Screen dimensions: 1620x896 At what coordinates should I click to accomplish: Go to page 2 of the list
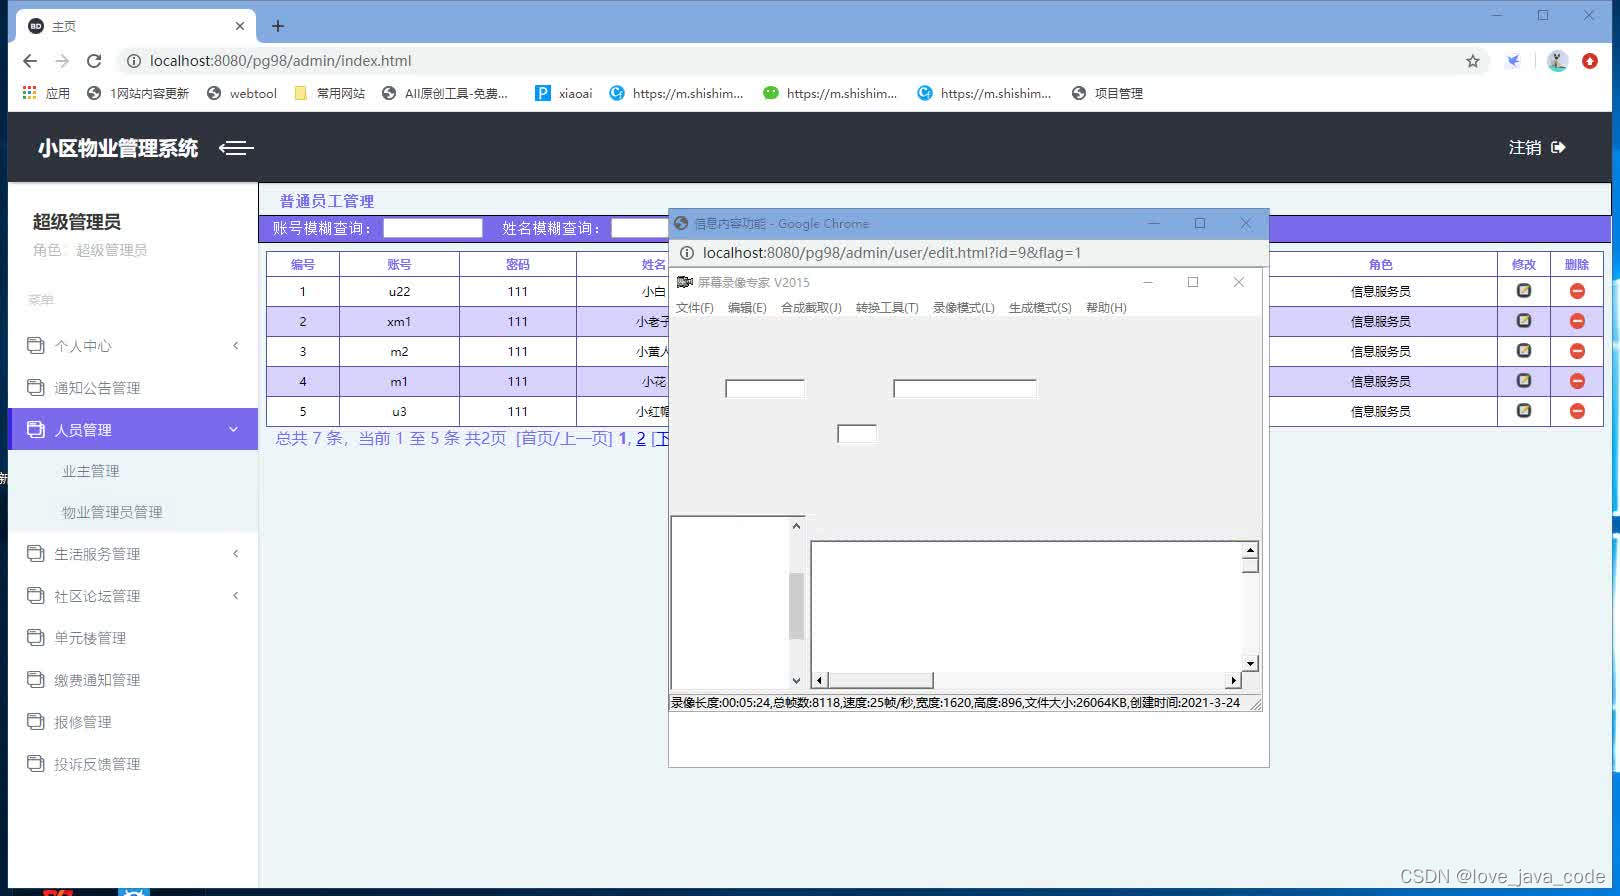pyautogui.click(x=641, y=439)
